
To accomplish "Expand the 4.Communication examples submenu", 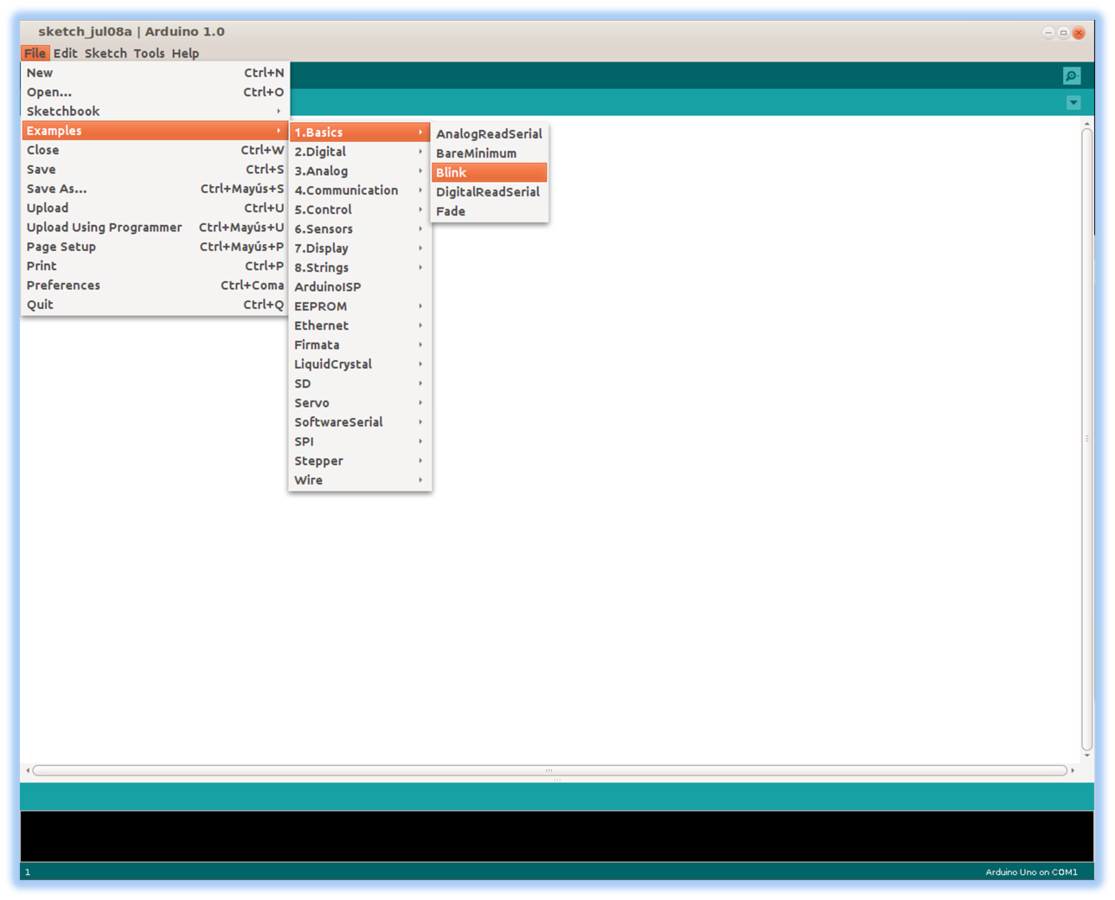I will click(x=360, y=190).
